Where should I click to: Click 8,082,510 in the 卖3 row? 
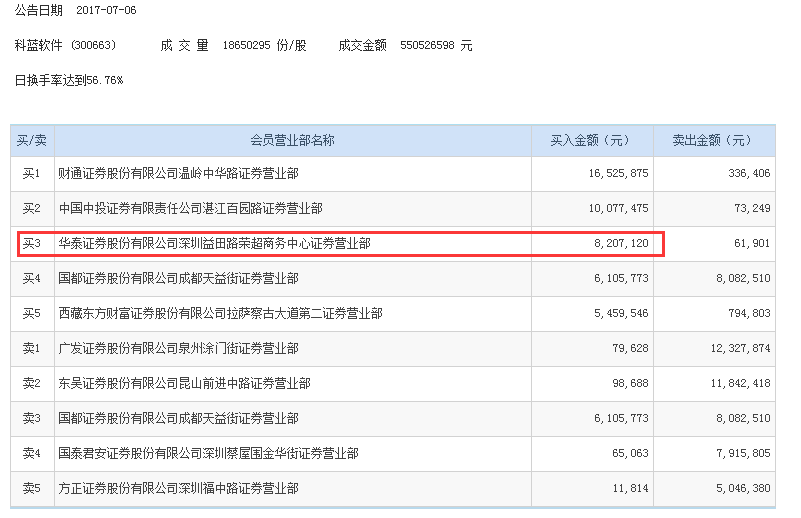(x=743, y=418)
